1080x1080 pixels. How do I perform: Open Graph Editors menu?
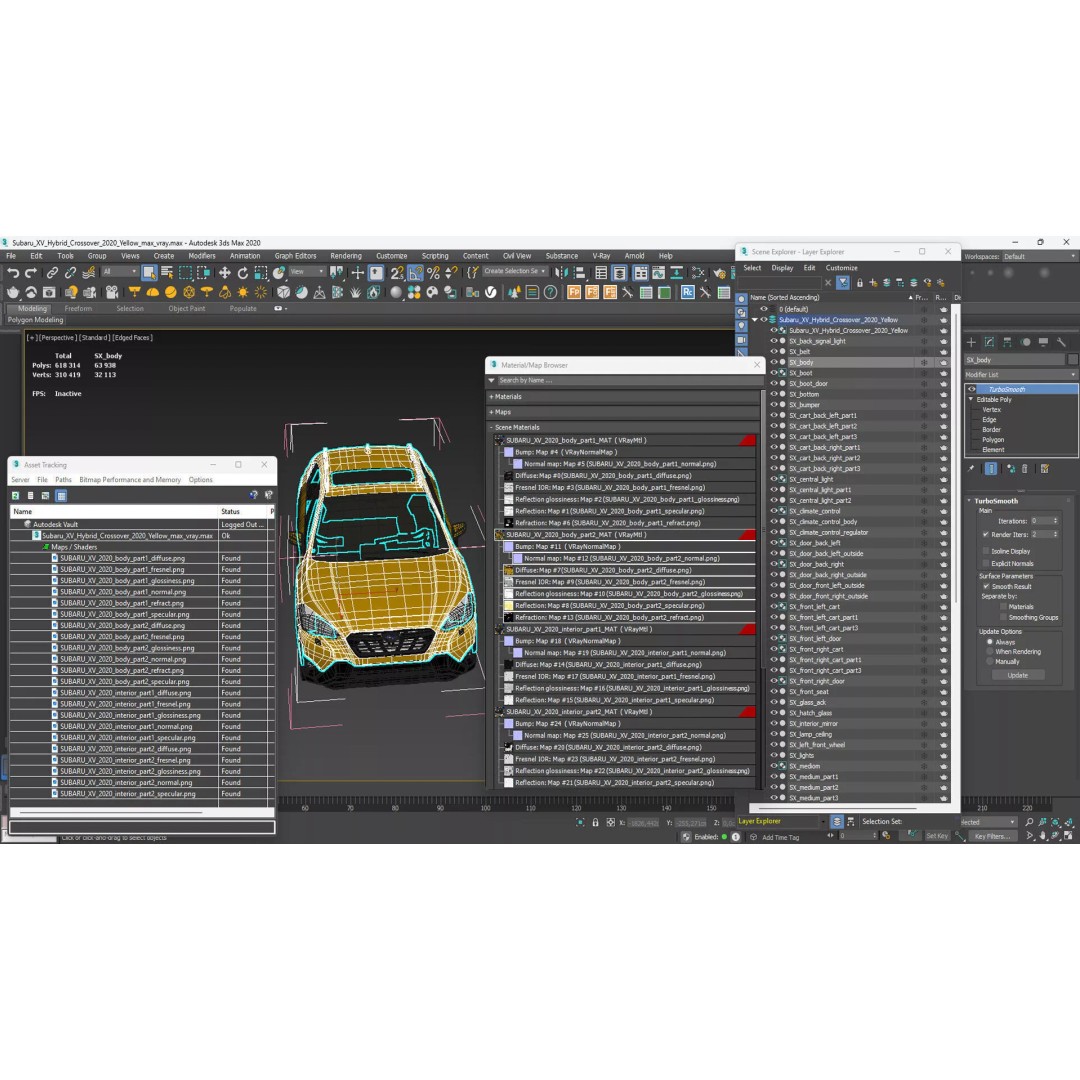(x=295, y=256)
